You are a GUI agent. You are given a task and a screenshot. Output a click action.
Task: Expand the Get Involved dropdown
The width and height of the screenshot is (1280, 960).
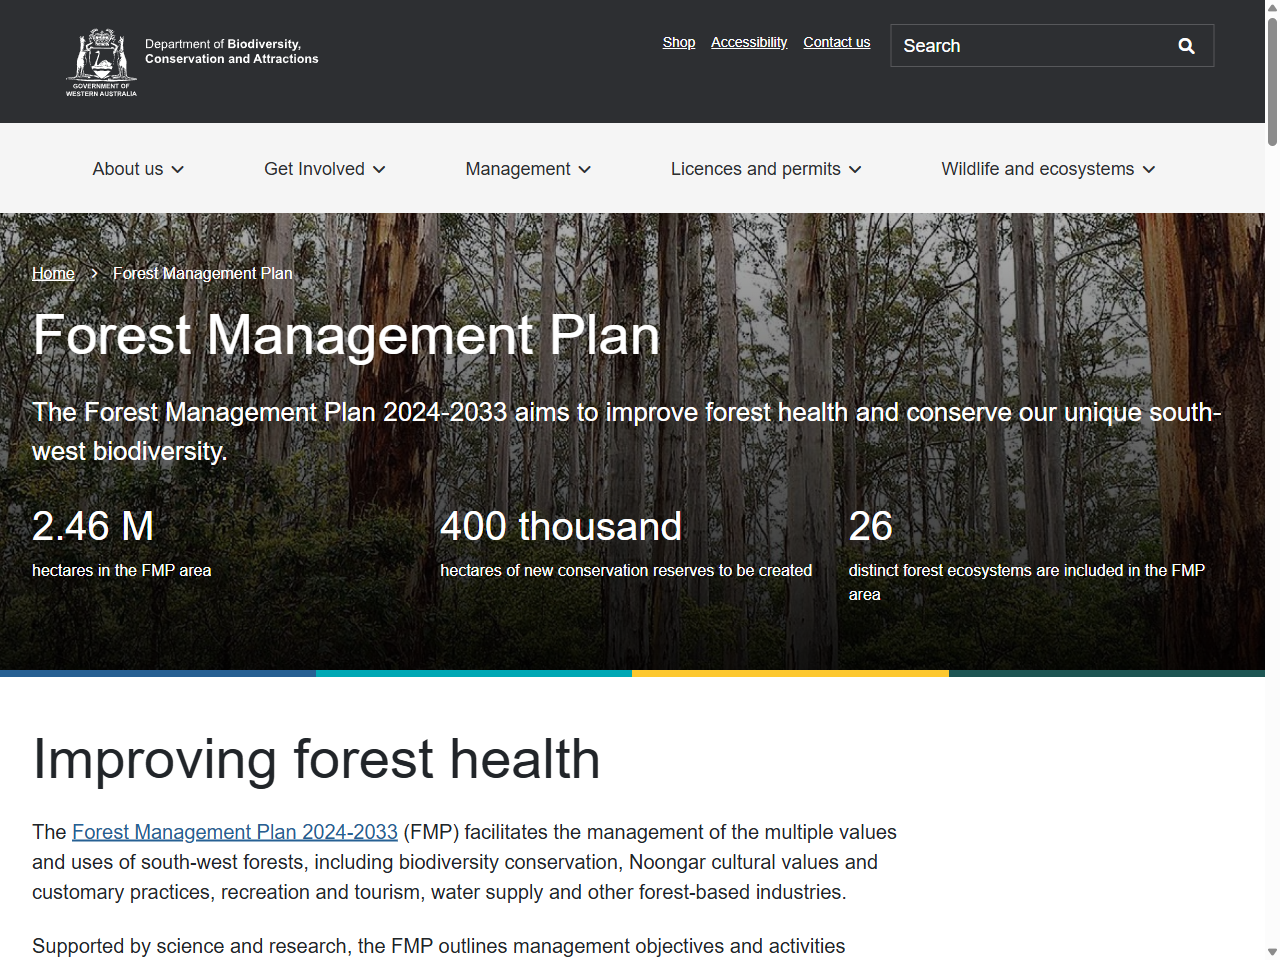click(314, 169)
